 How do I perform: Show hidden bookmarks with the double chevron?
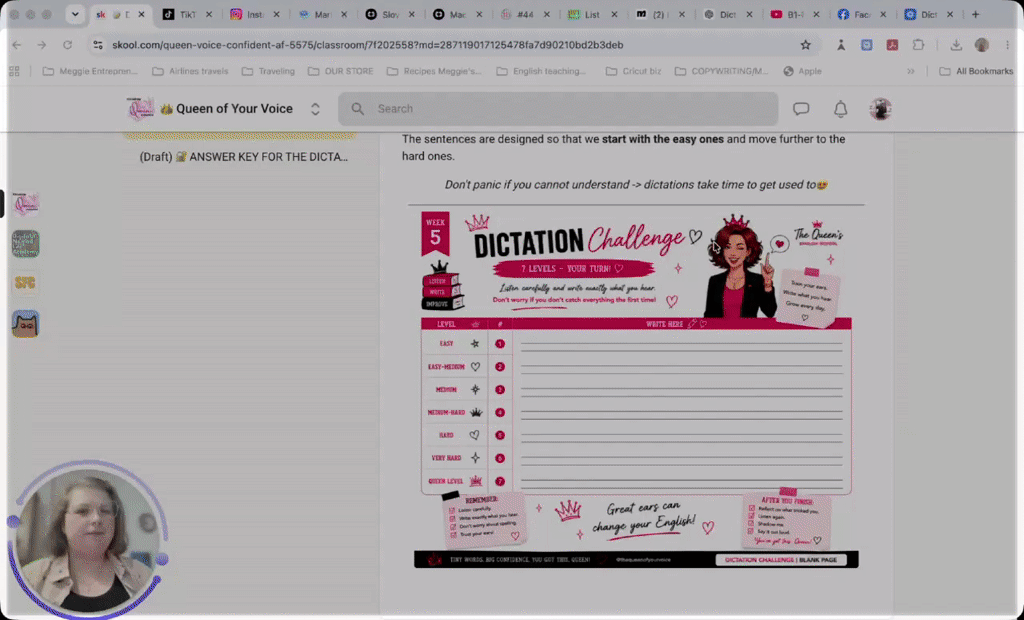910,71
